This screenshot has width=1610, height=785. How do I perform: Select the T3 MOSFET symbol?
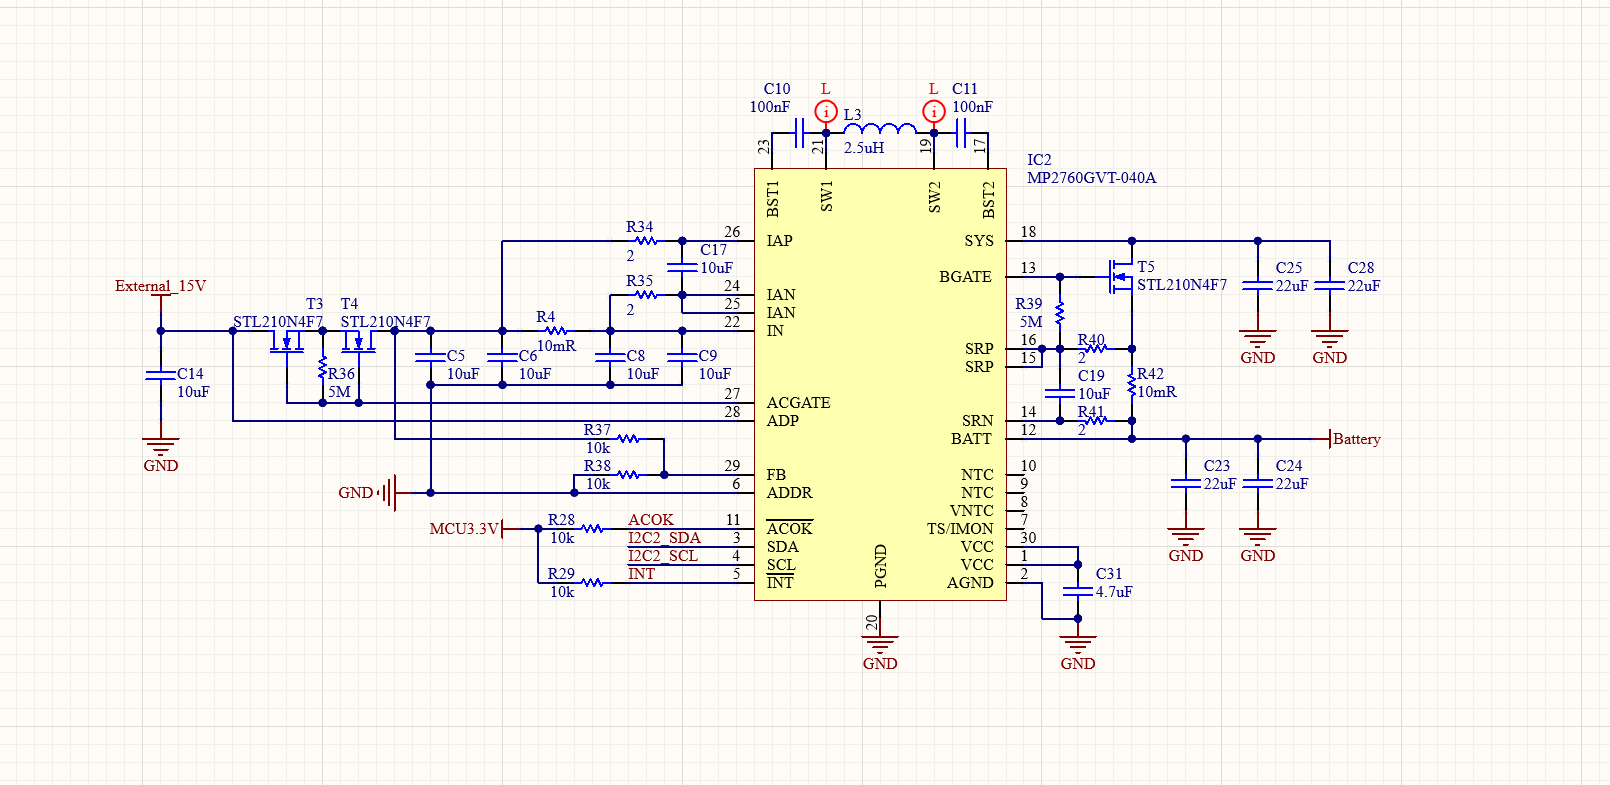click(287, 342)
